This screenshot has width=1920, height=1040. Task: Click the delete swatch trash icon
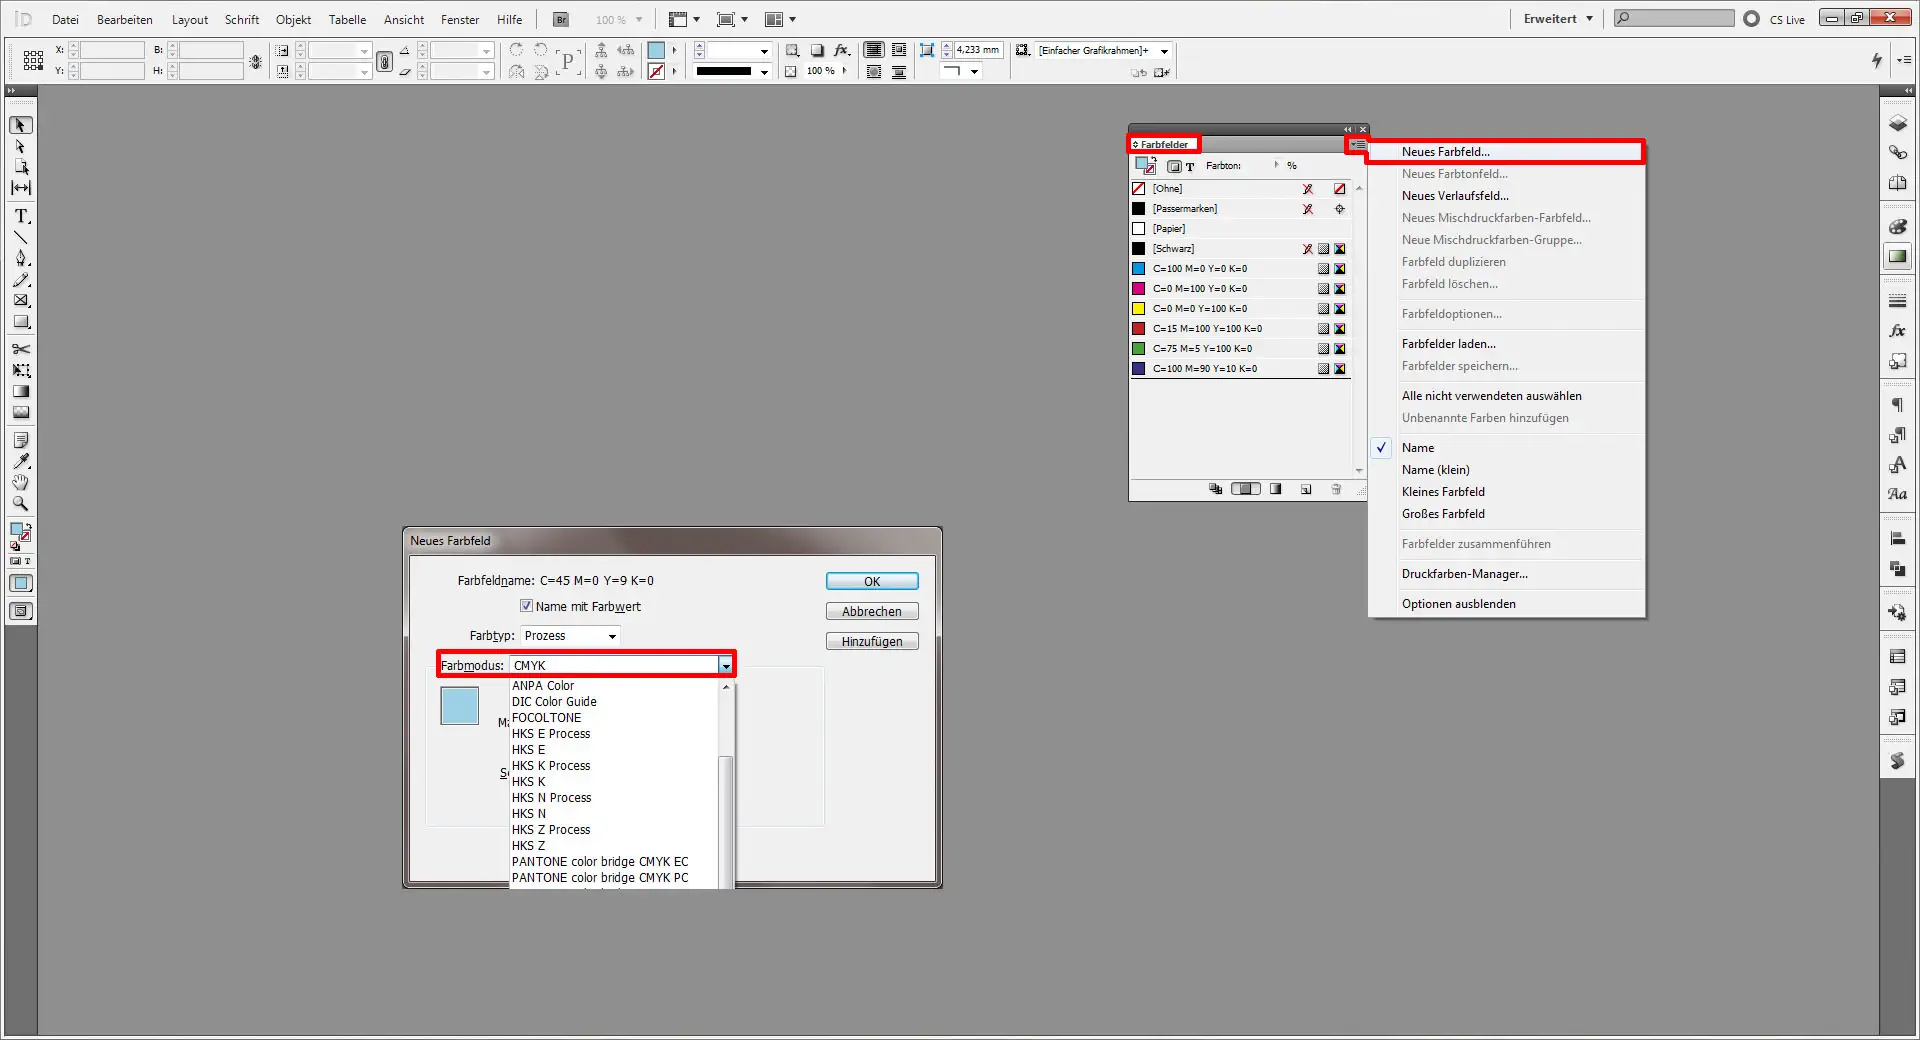pos(1337,490)
